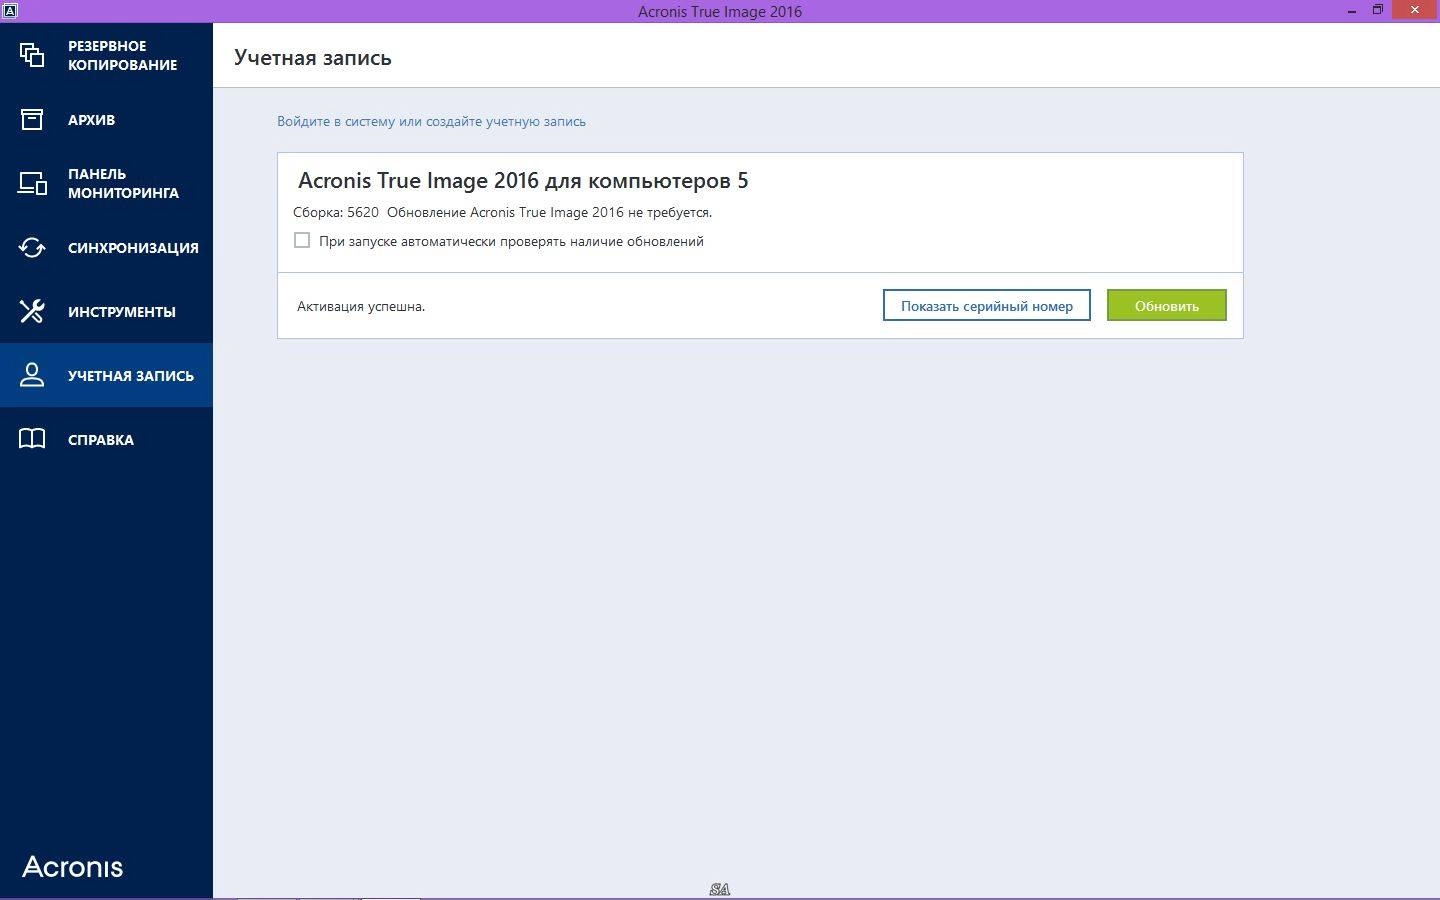This screenshot has height=900, width=1440.
Task: Switch to ПАНЕЛЬ МОНИТОРИНГА
Action: click(106, 183)
